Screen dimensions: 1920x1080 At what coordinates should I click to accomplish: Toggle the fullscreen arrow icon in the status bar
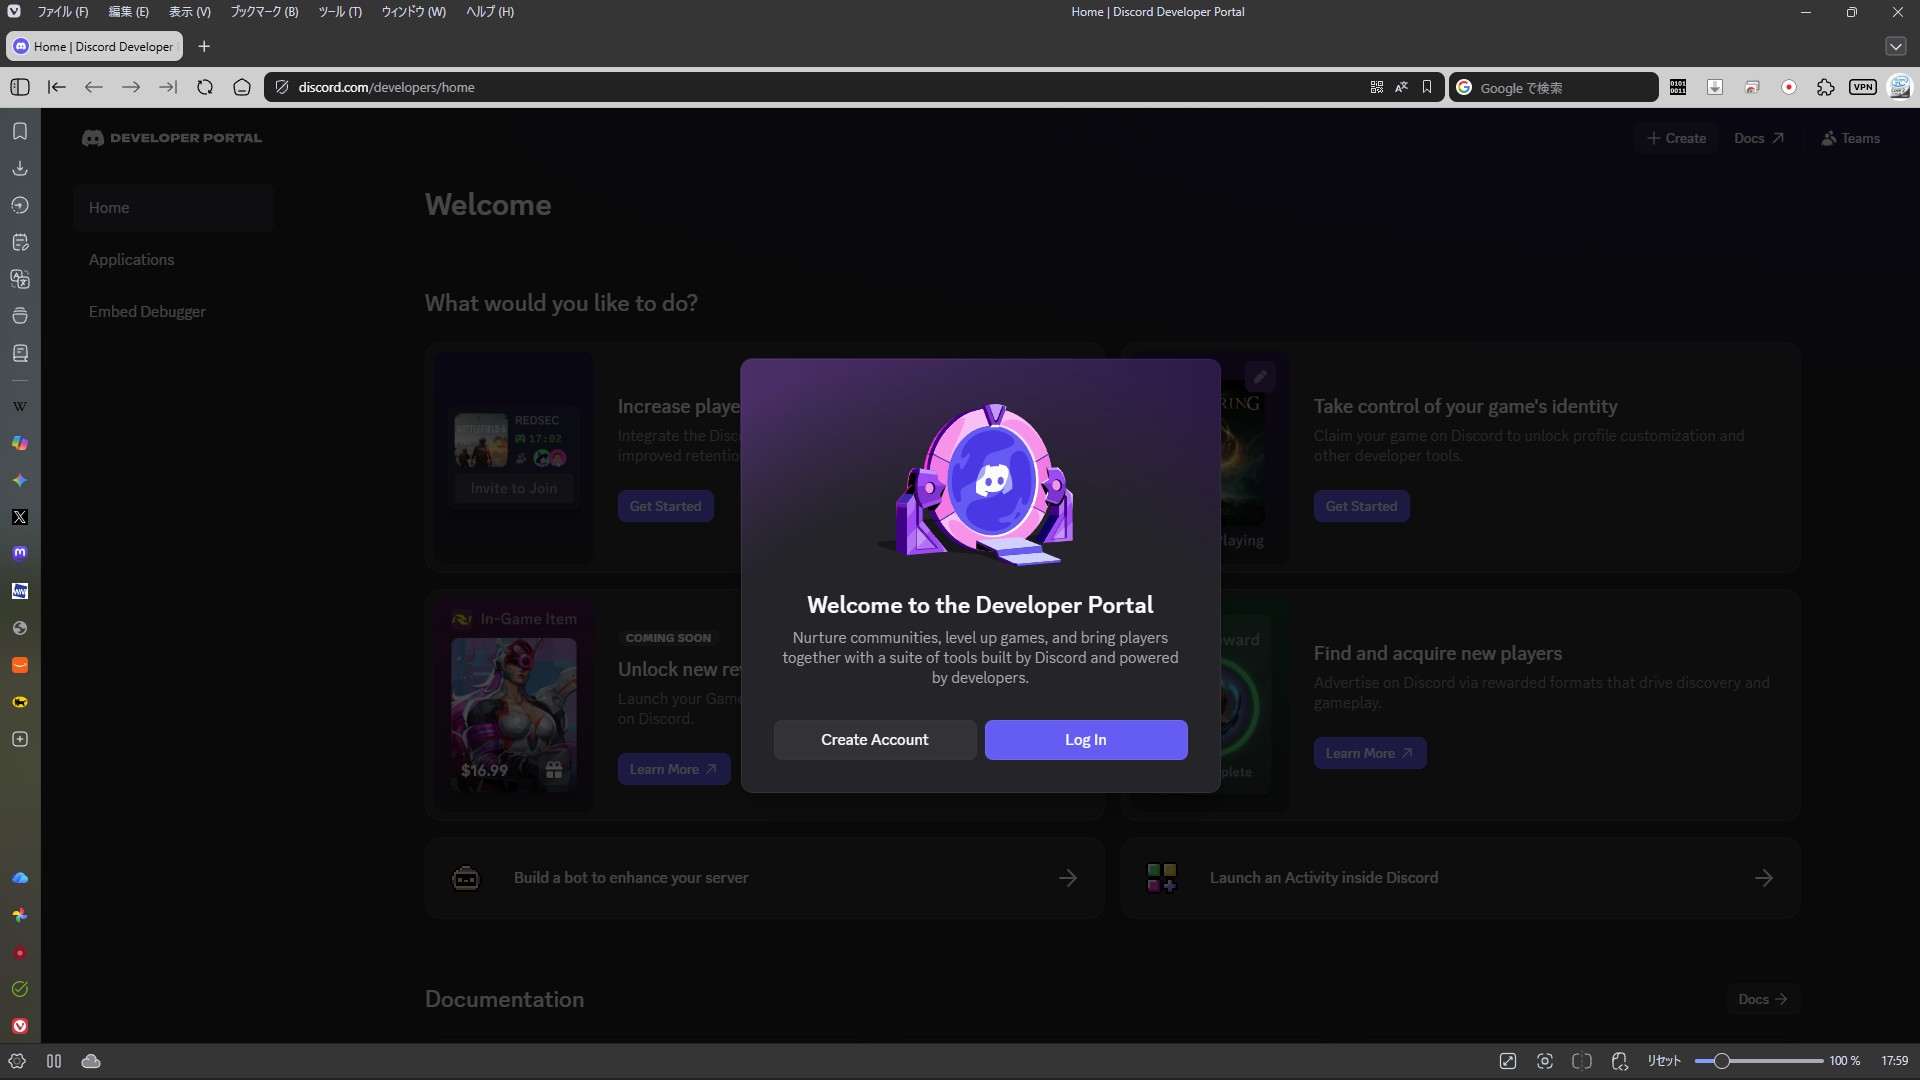(1508, 1061)
